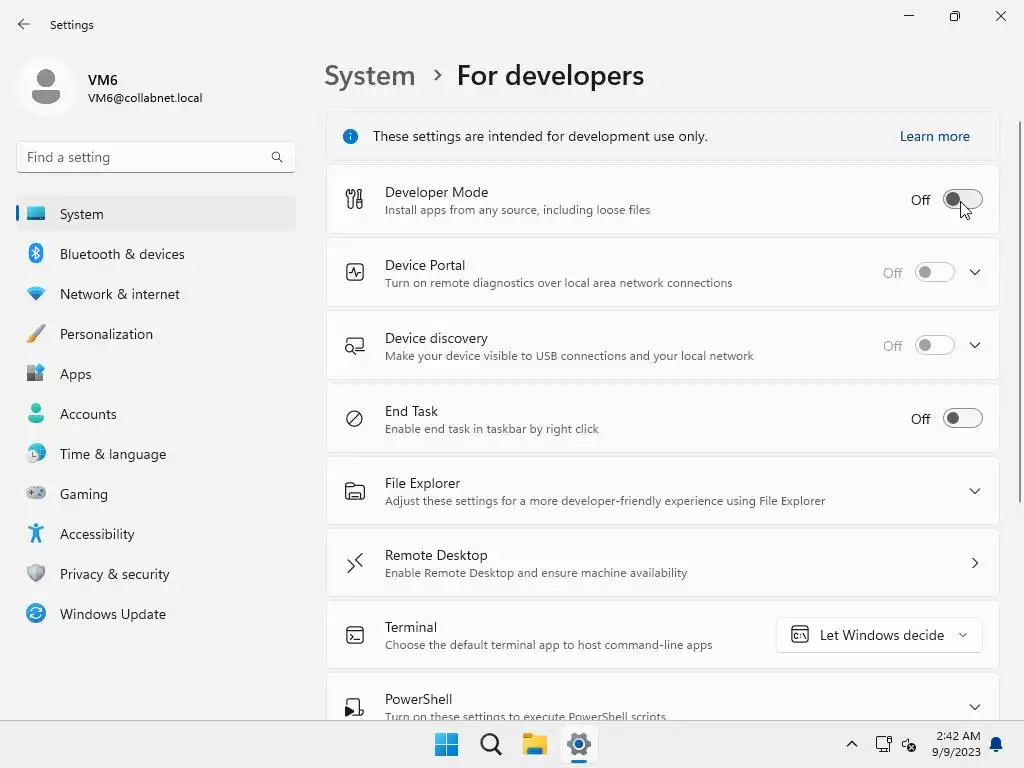Toggle Device discovery switch
1024x768 pixels.
pyautogui.click(x=935, y=345)
